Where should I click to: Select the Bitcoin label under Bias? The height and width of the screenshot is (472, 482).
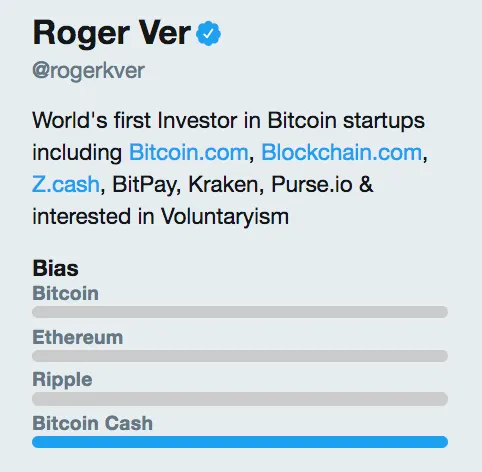[x=65, y=293]
